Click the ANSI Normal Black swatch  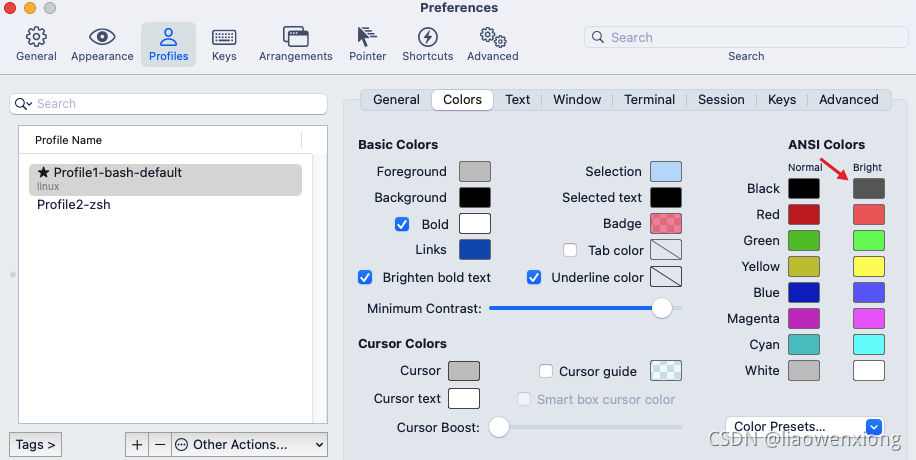coord(804,189)
